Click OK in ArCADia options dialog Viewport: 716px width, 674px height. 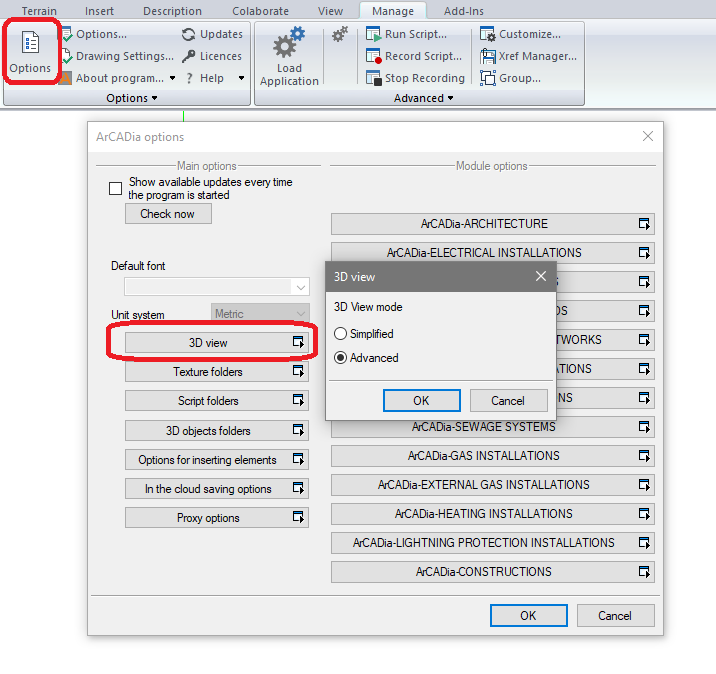pyautogui.click(x=529, y=616)
